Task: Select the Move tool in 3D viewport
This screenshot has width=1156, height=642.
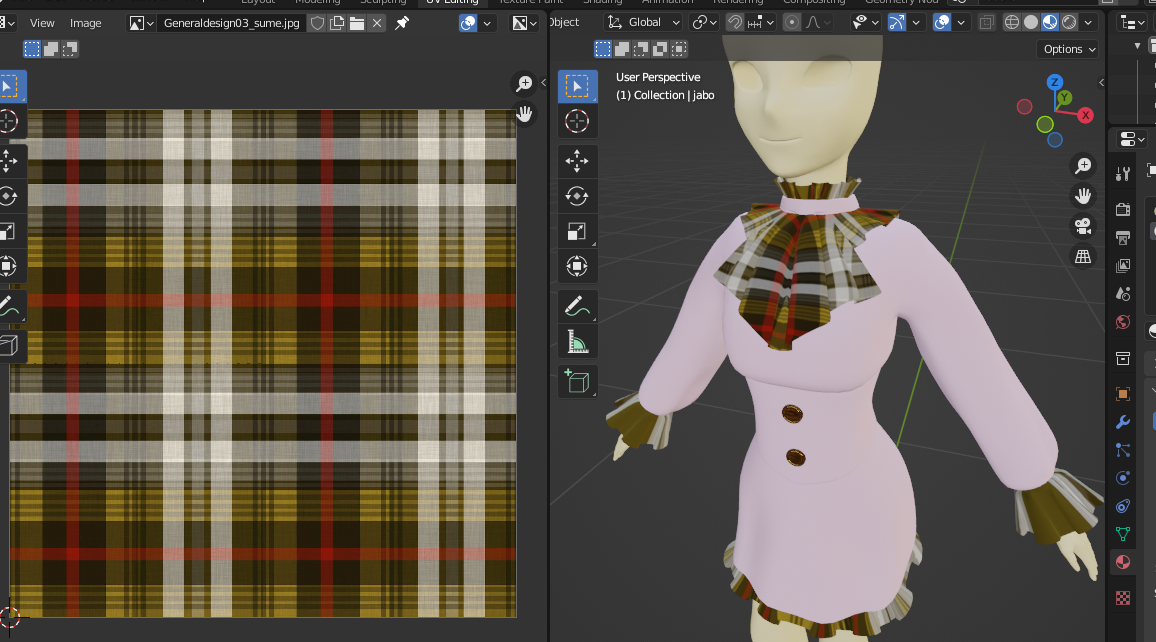Action: pos(577,161)
